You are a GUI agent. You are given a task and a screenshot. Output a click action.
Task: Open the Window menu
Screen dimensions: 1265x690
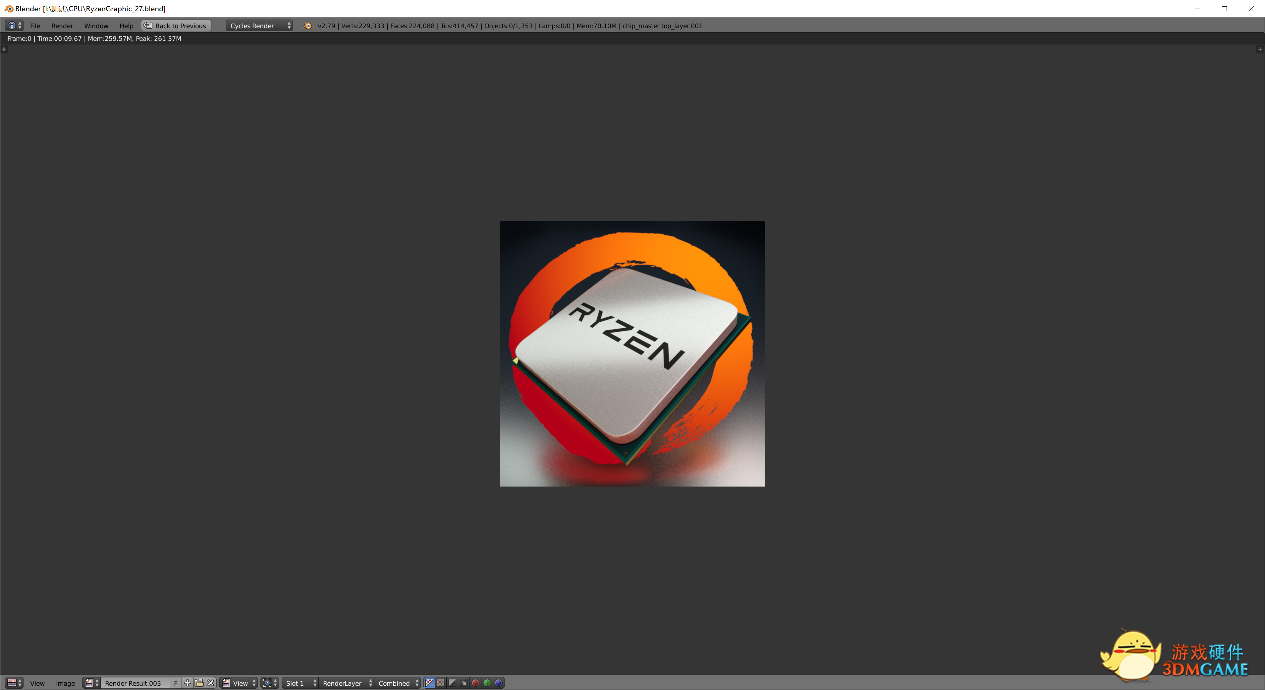point(96,25)
